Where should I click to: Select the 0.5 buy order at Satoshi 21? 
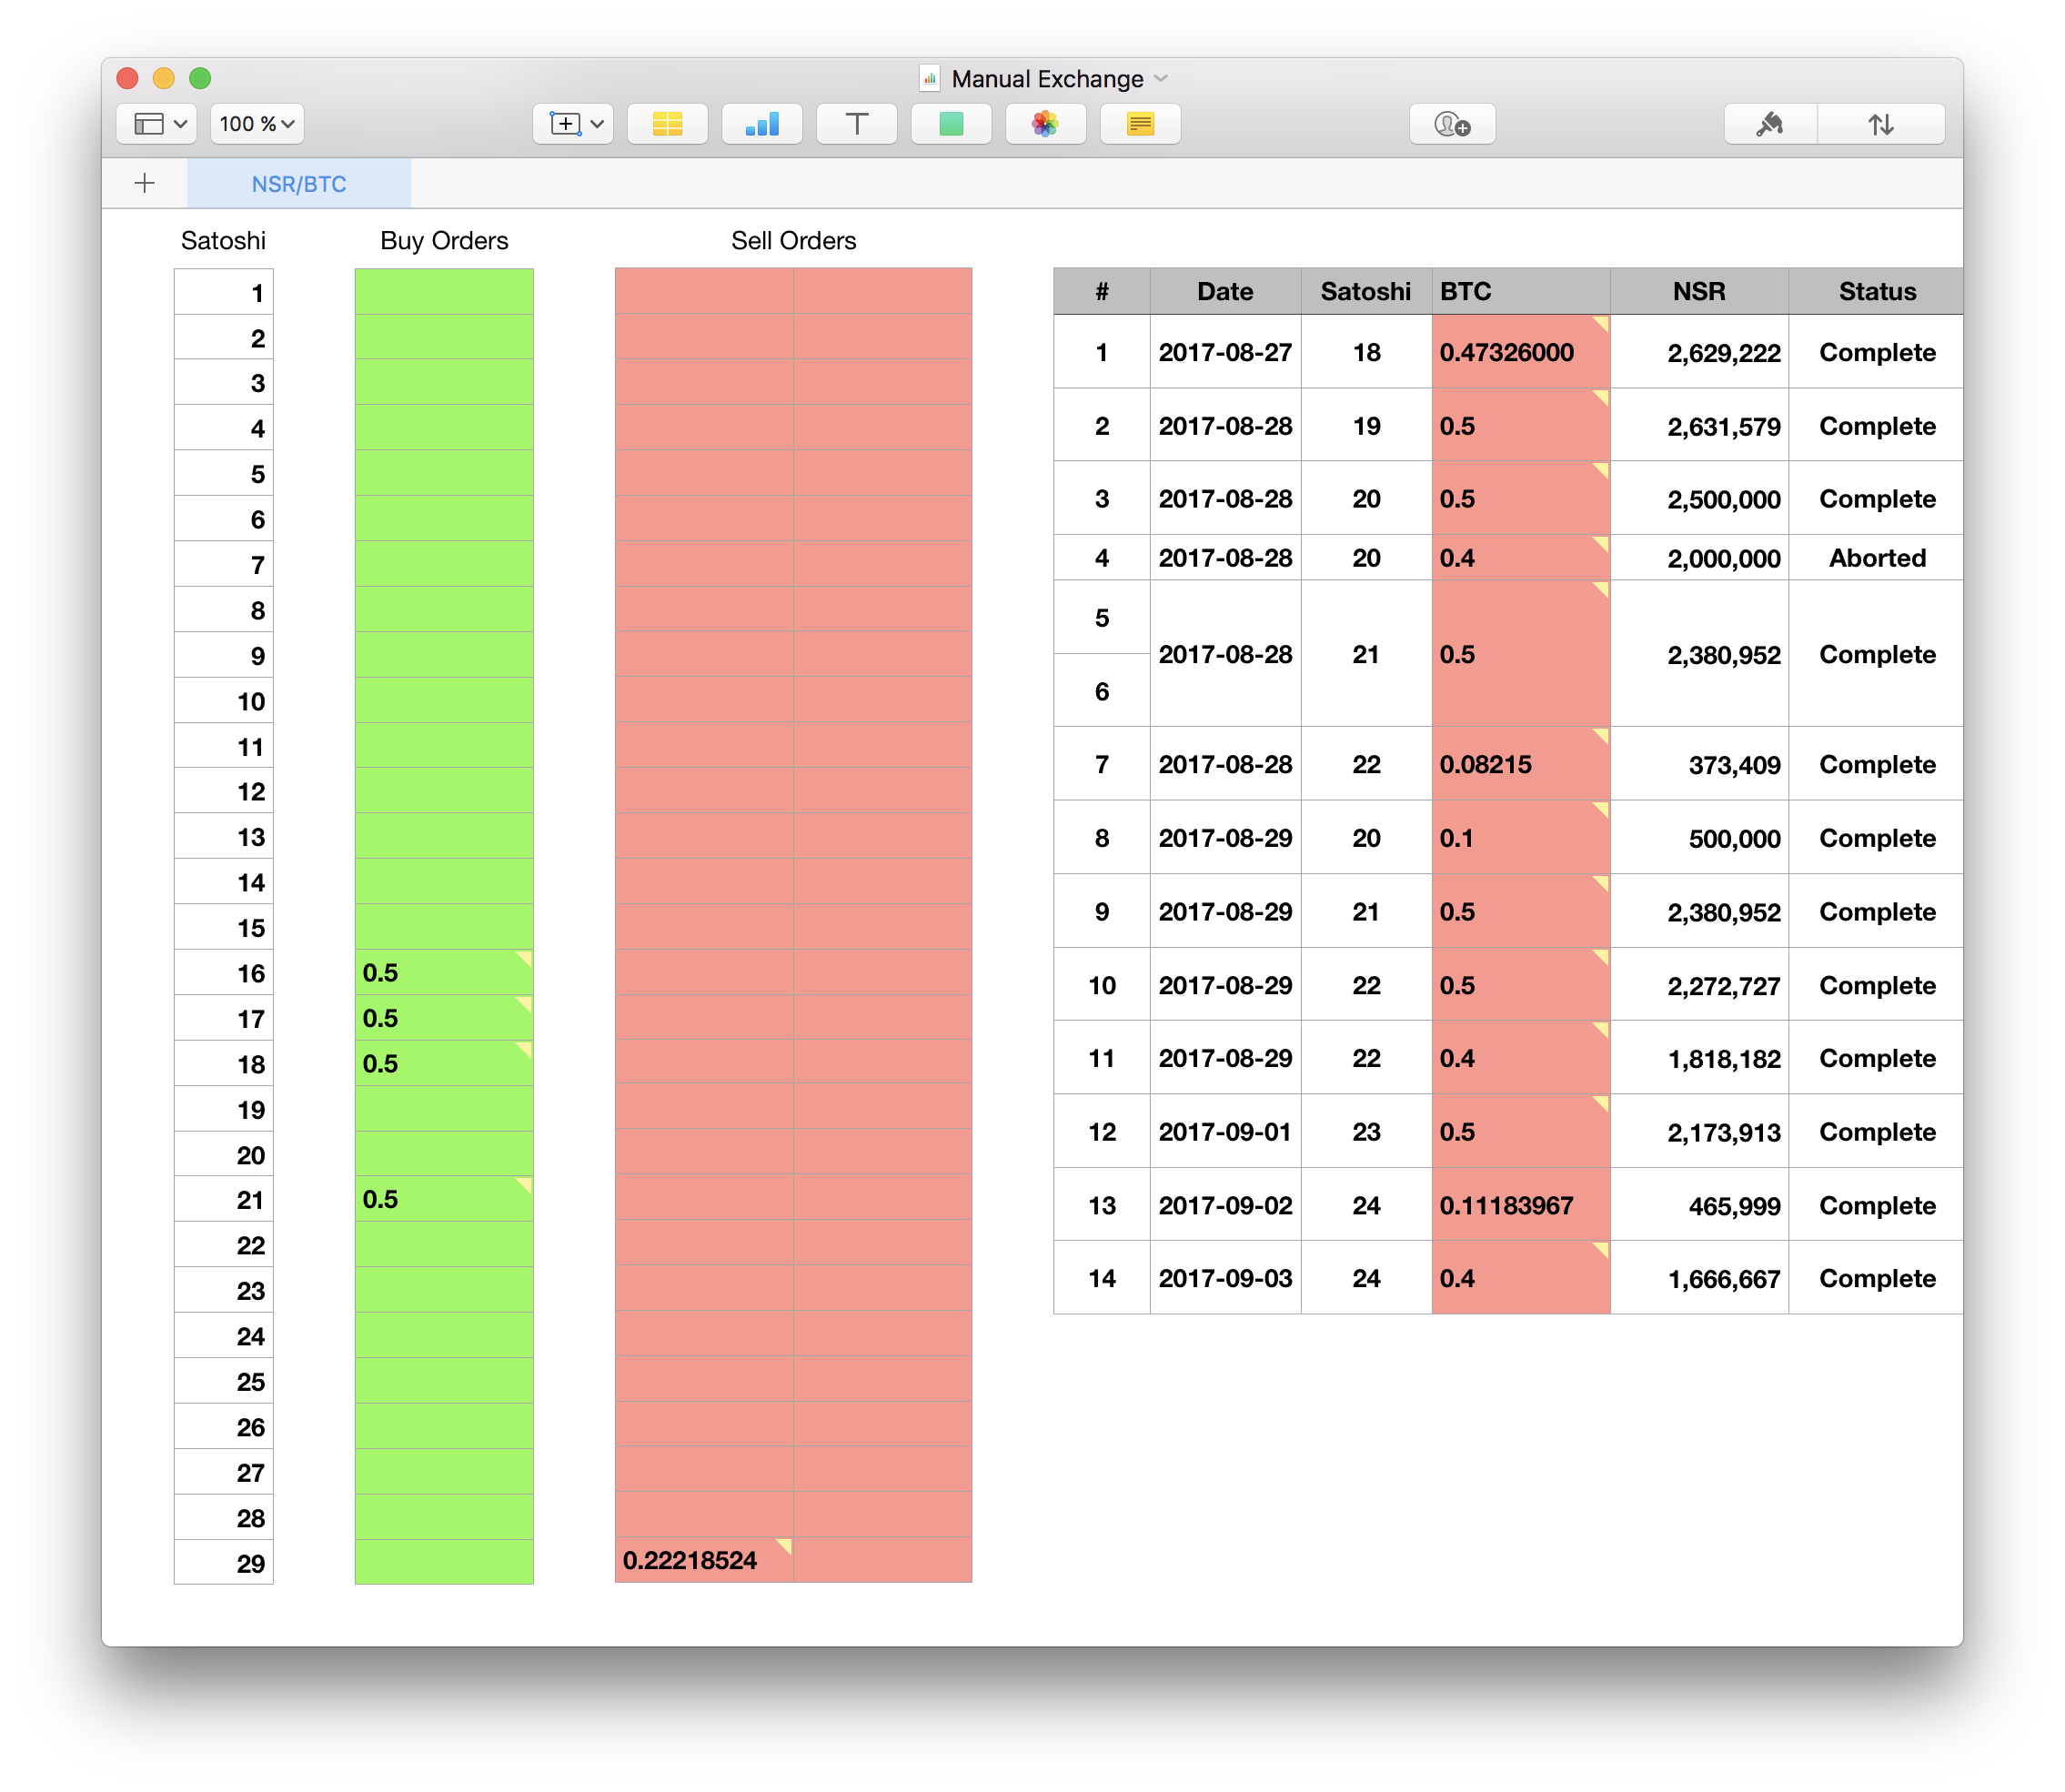click(x=444, y=1199)
